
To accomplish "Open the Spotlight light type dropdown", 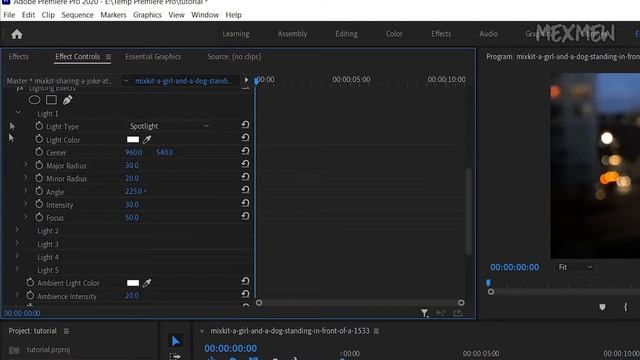I will click(x=169, y=126).
